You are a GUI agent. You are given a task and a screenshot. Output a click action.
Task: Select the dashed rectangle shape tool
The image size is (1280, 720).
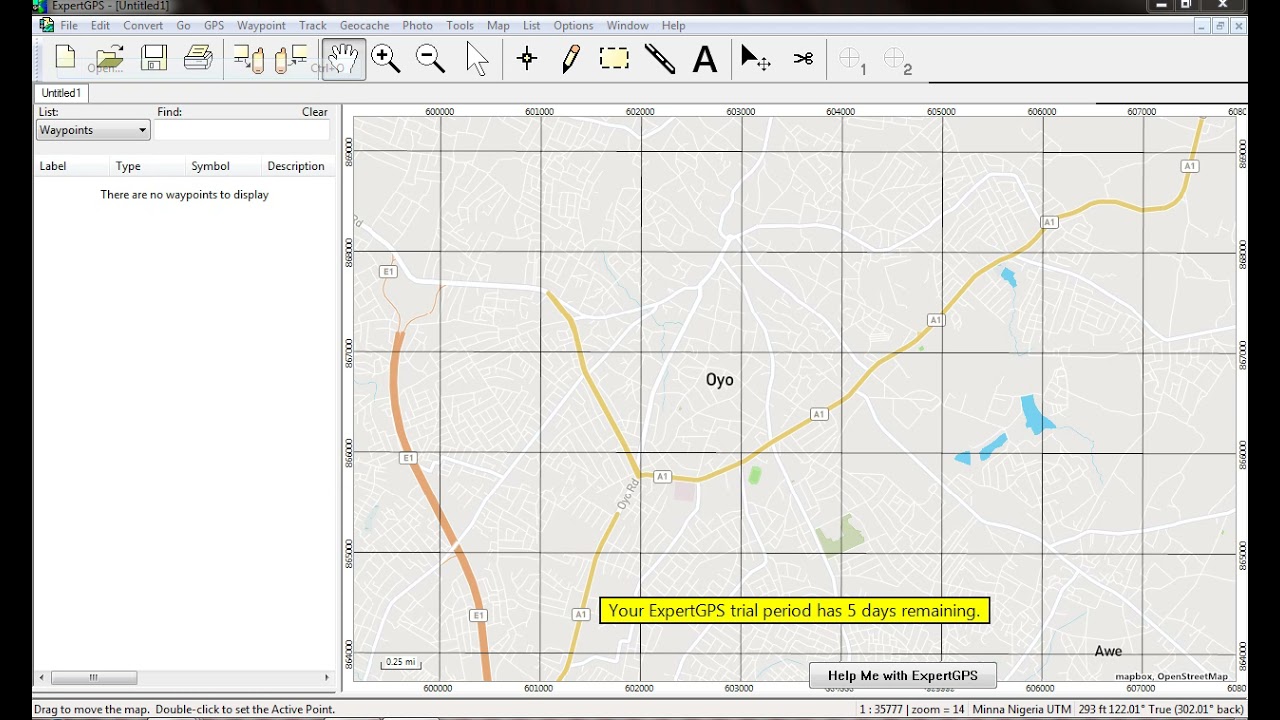(x=614, y=59)
